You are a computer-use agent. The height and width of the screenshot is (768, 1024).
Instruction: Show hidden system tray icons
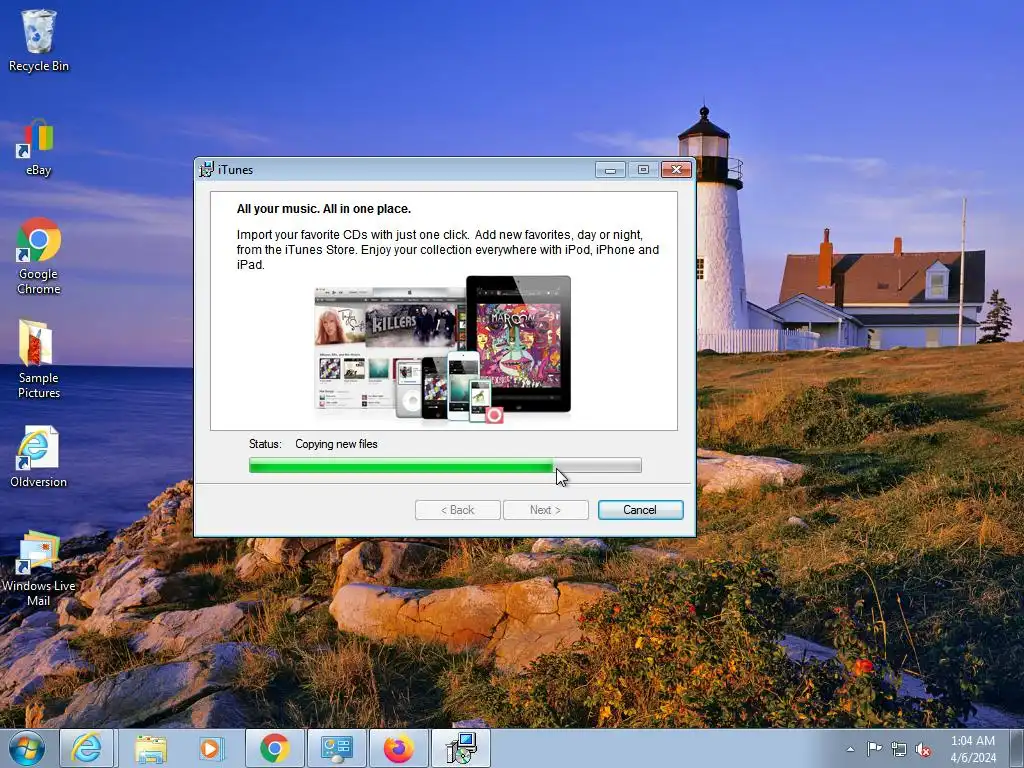coord(850,749)
